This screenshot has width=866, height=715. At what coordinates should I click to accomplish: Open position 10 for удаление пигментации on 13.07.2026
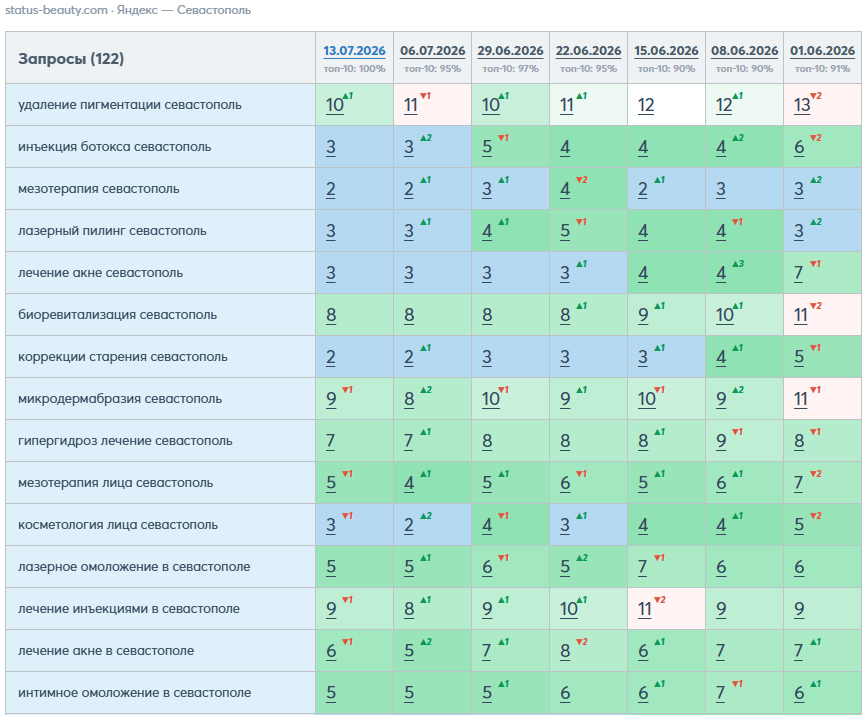[x=335, y=105]
